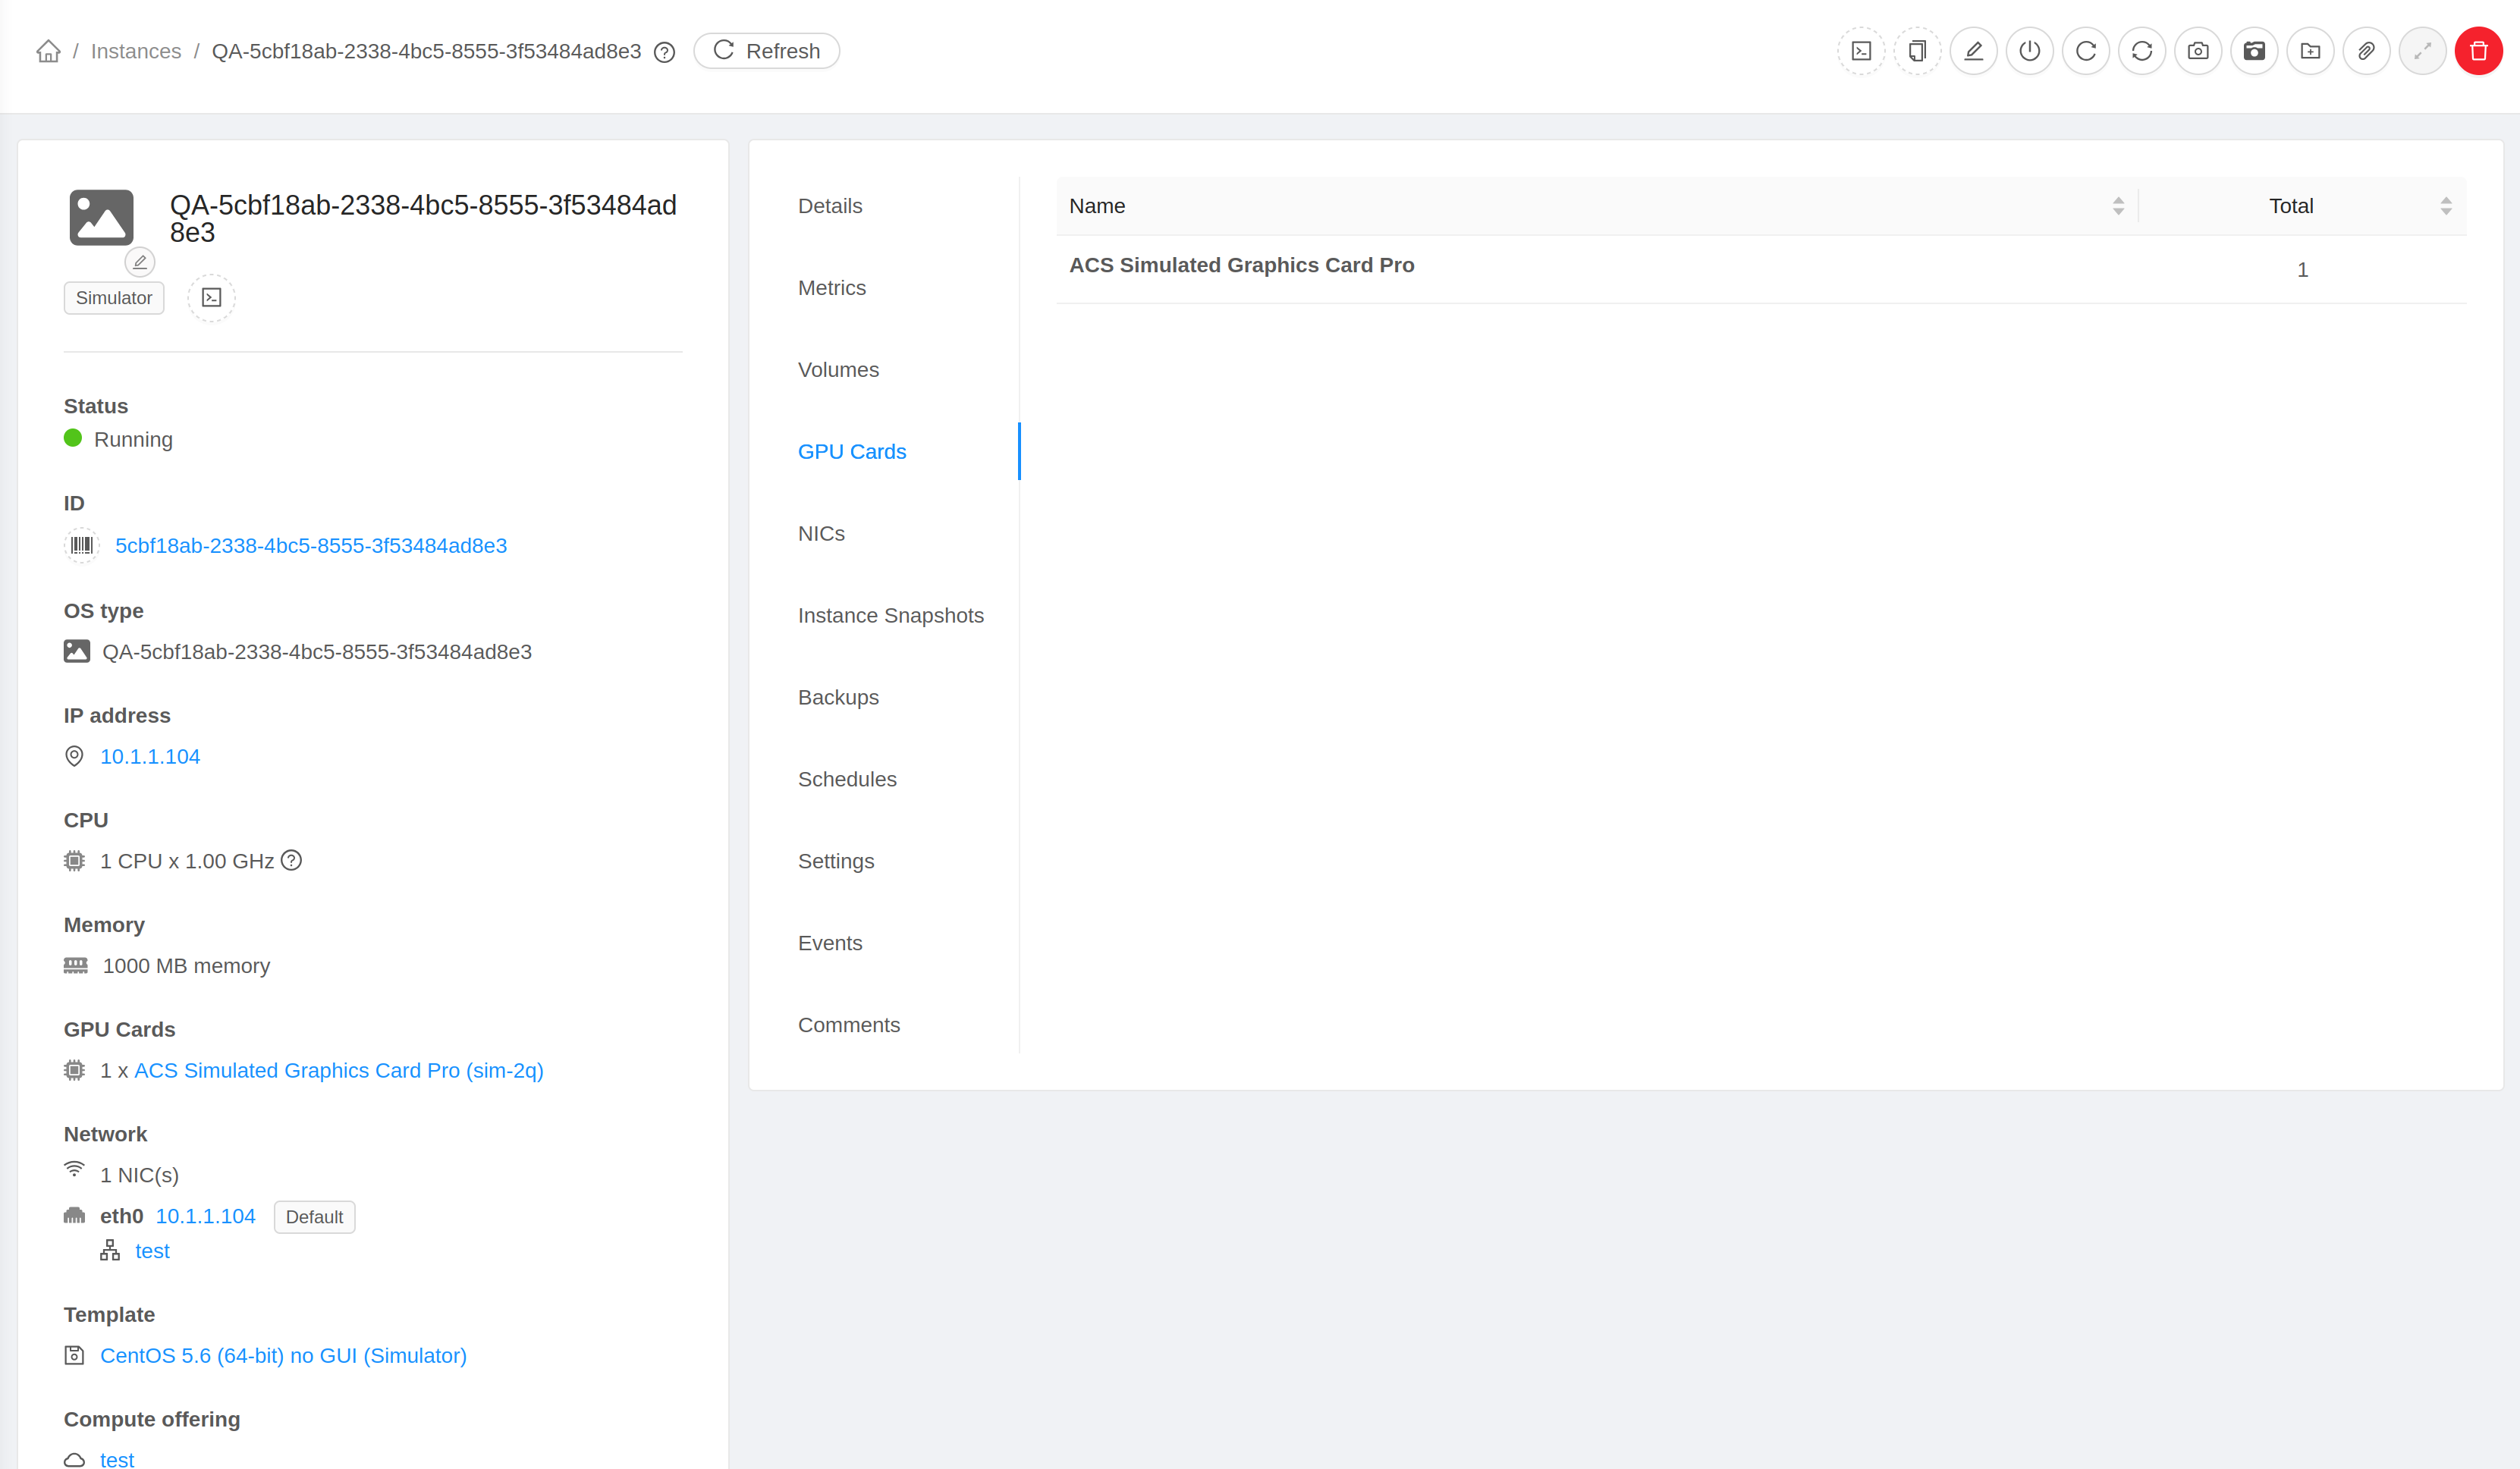
Task: Click the 1 NIC(s) text
Action: tap(140, 1176)
